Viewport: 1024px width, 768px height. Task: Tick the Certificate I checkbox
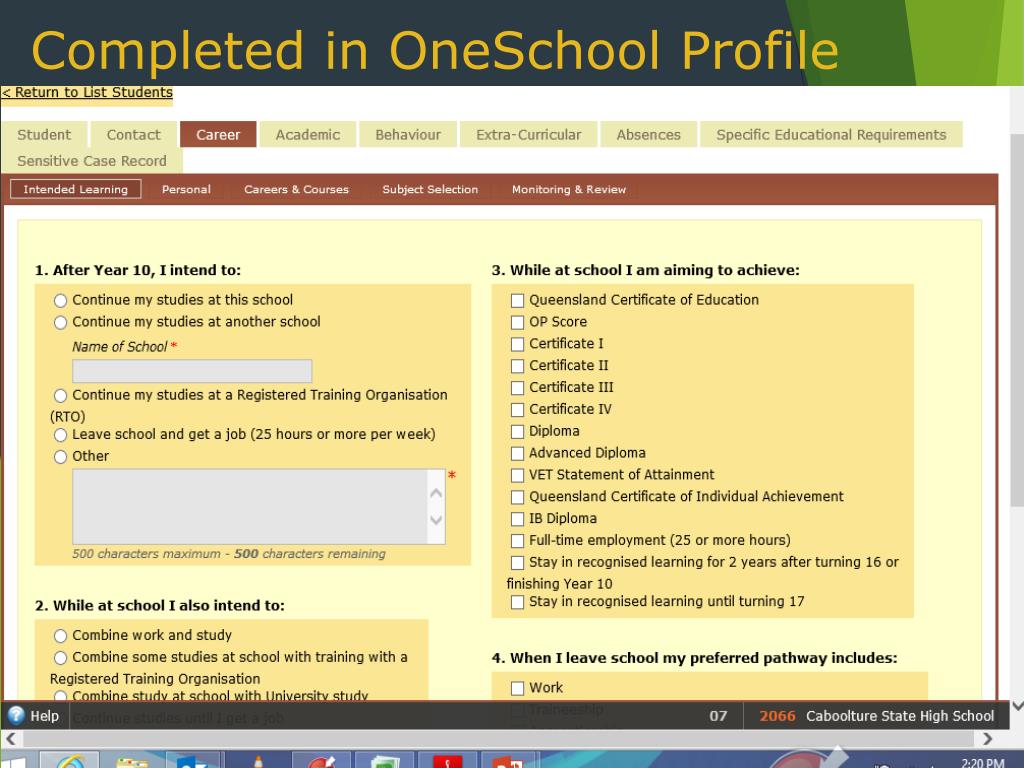pyautogui.click(x=517, y=344)
